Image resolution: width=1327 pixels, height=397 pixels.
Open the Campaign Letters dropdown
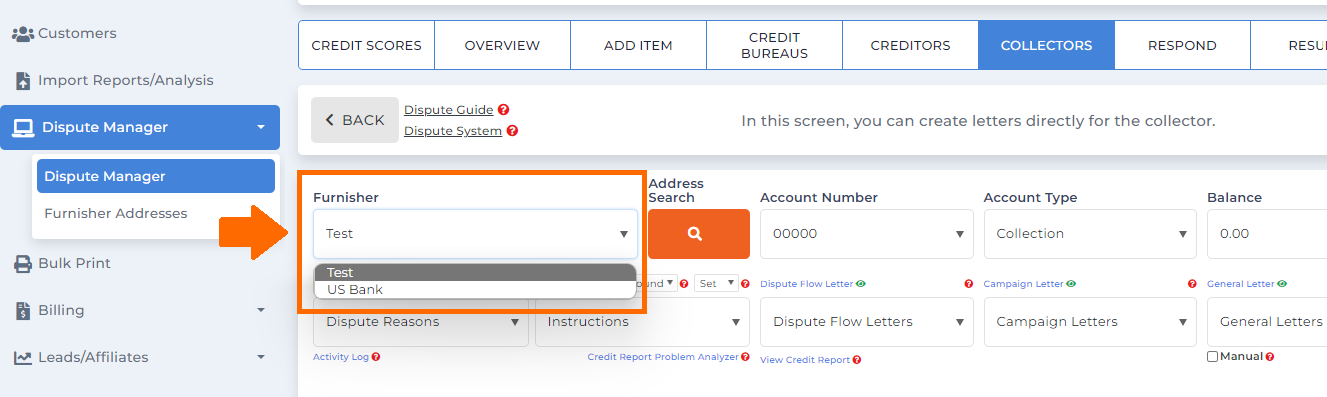click(1090, 322)
